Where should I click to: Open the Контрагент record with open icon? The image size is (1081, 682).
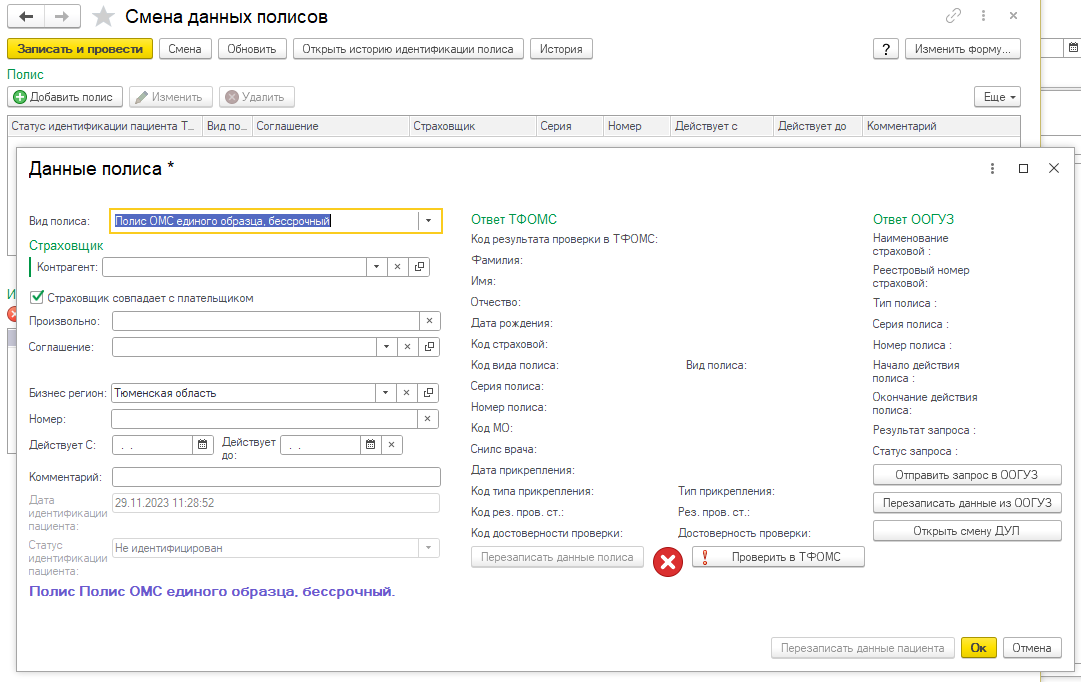[x=419, y=267]
